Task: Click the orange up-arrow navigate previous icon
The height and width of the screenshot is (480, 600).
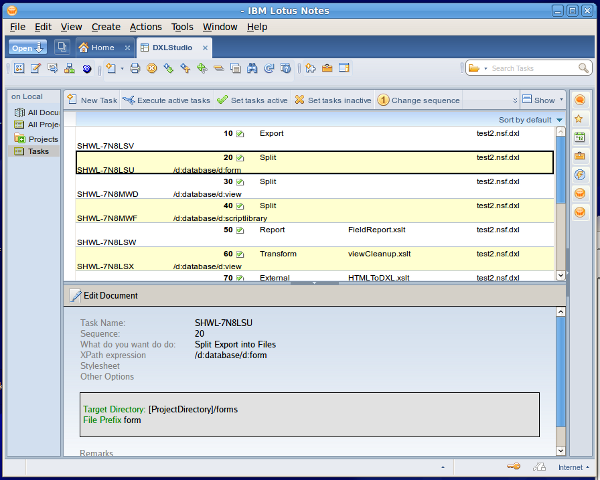Action: pyautogui.click(x=185, y=69)
